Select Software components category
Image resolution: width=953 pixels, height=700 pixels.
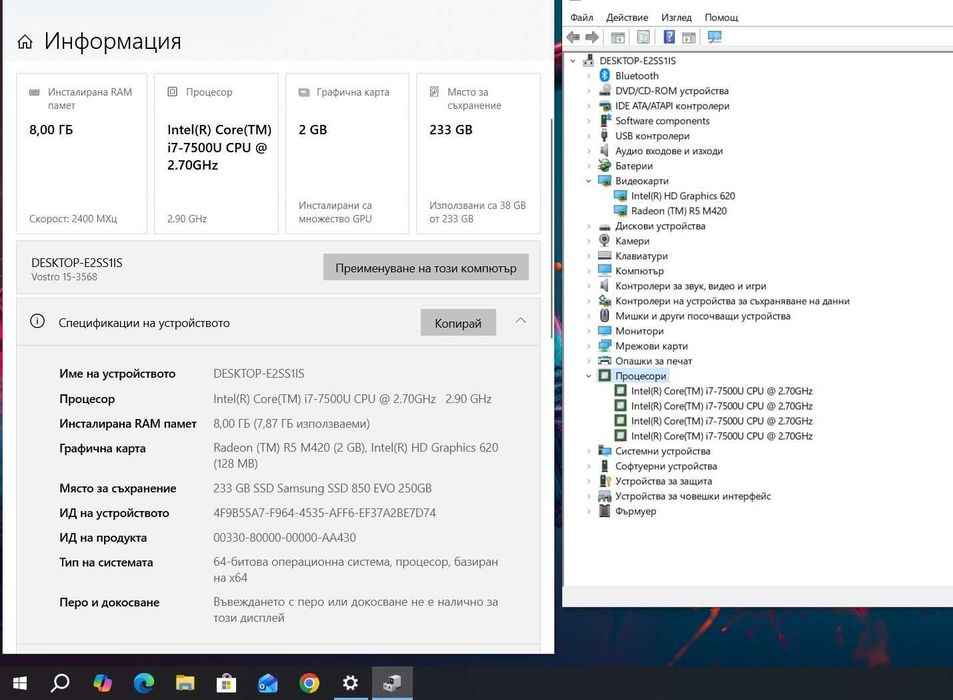(x=662, y=121)
